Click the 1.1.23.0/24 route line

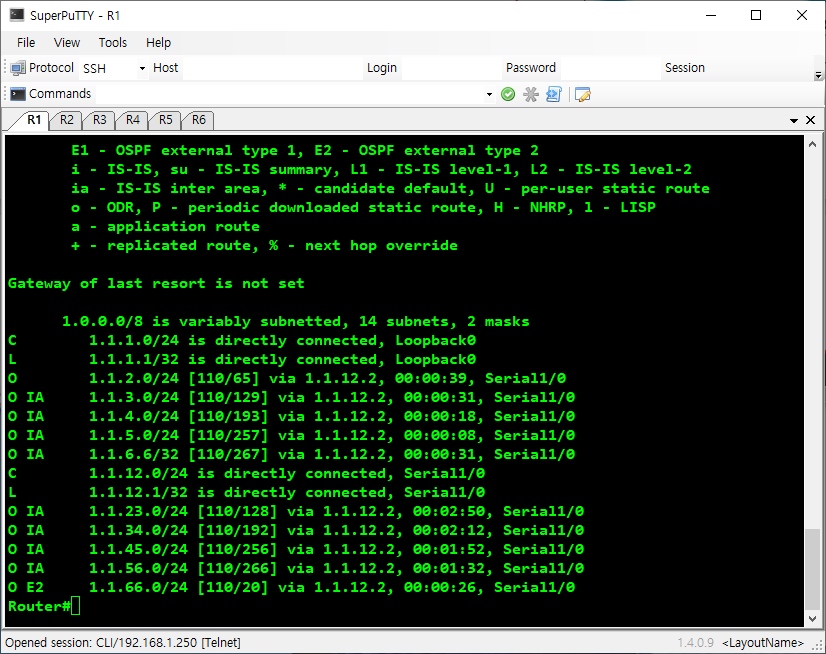tap(296, 511)
